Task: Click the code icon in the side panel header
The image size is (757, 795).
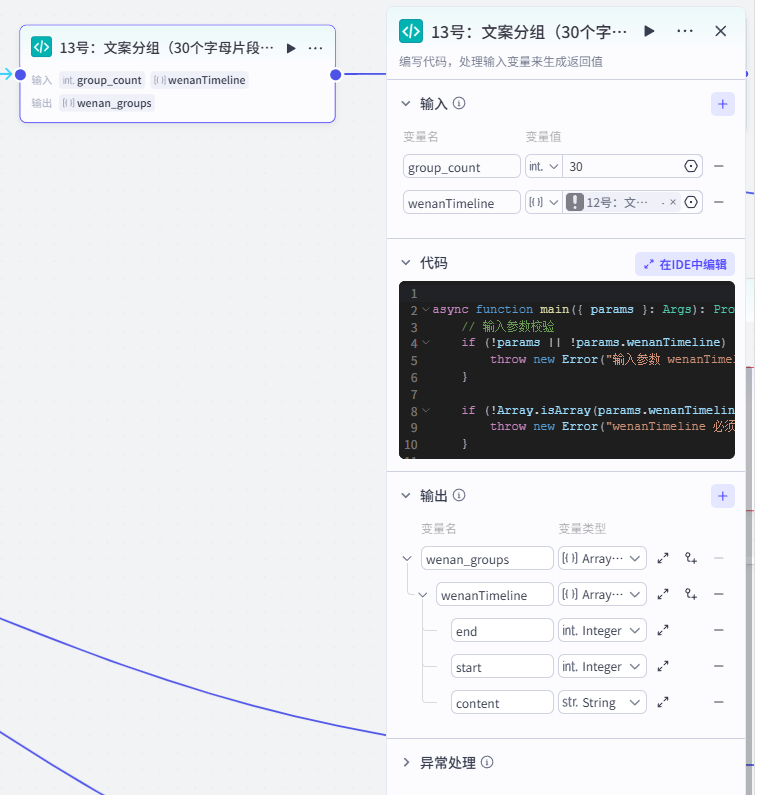Action: [x=411, y=31]
